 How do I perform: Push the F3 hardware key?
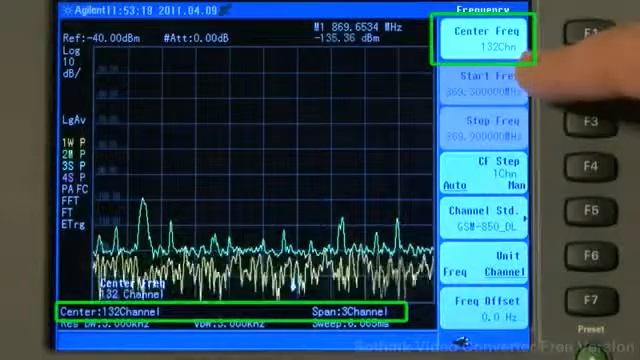591,122
